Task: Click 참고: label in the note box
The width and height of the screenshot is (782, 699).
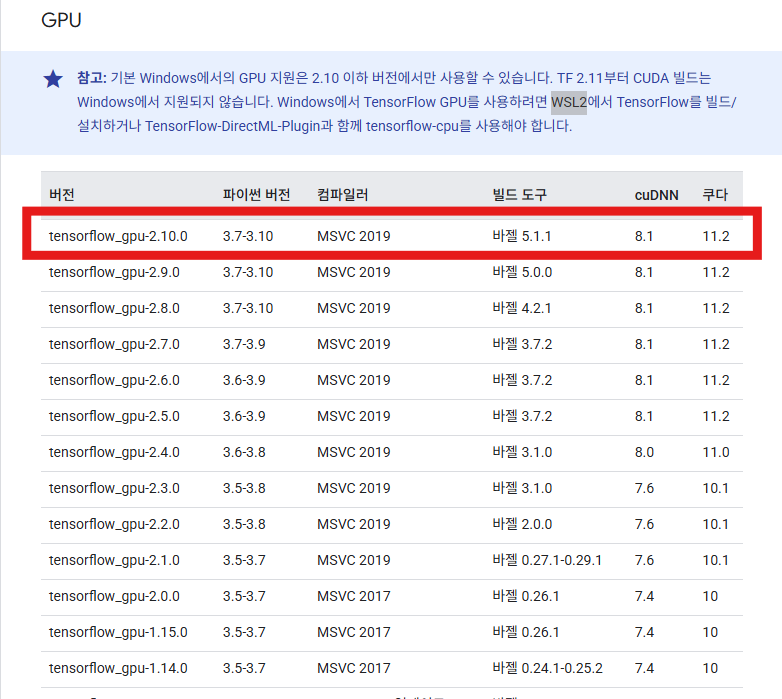Action: [92, 78]
